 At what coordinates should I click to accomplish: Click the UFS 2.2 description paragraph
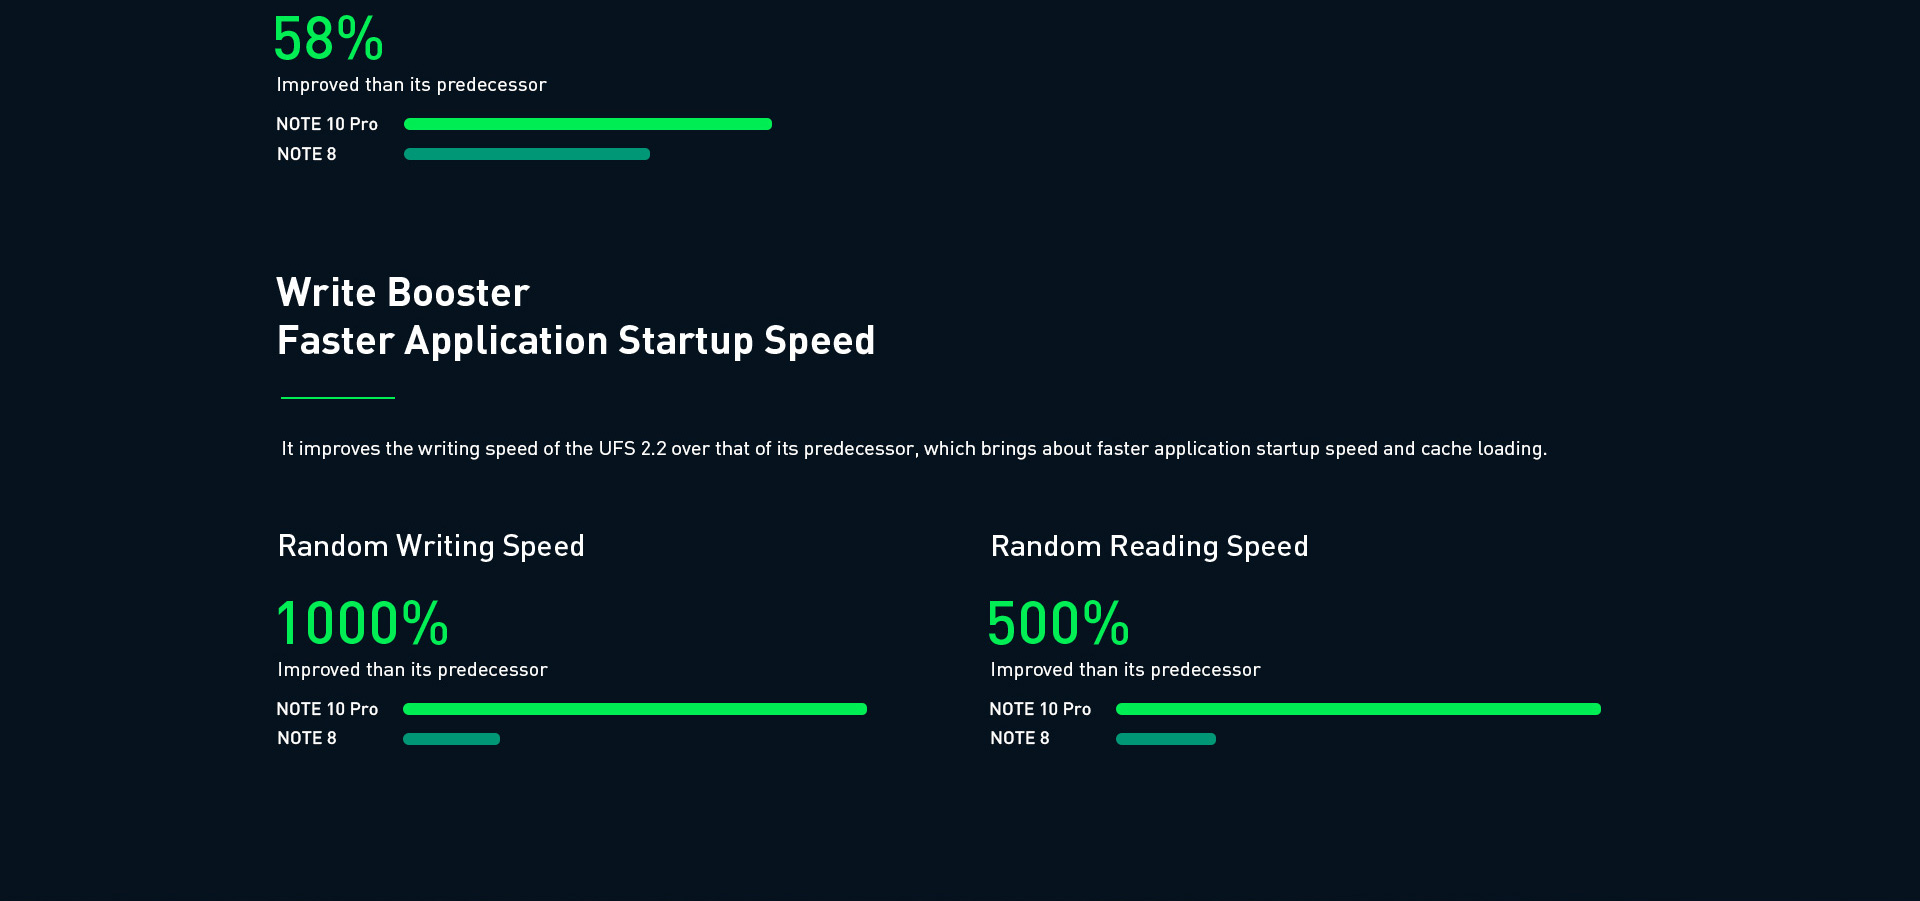coord(913,449)
